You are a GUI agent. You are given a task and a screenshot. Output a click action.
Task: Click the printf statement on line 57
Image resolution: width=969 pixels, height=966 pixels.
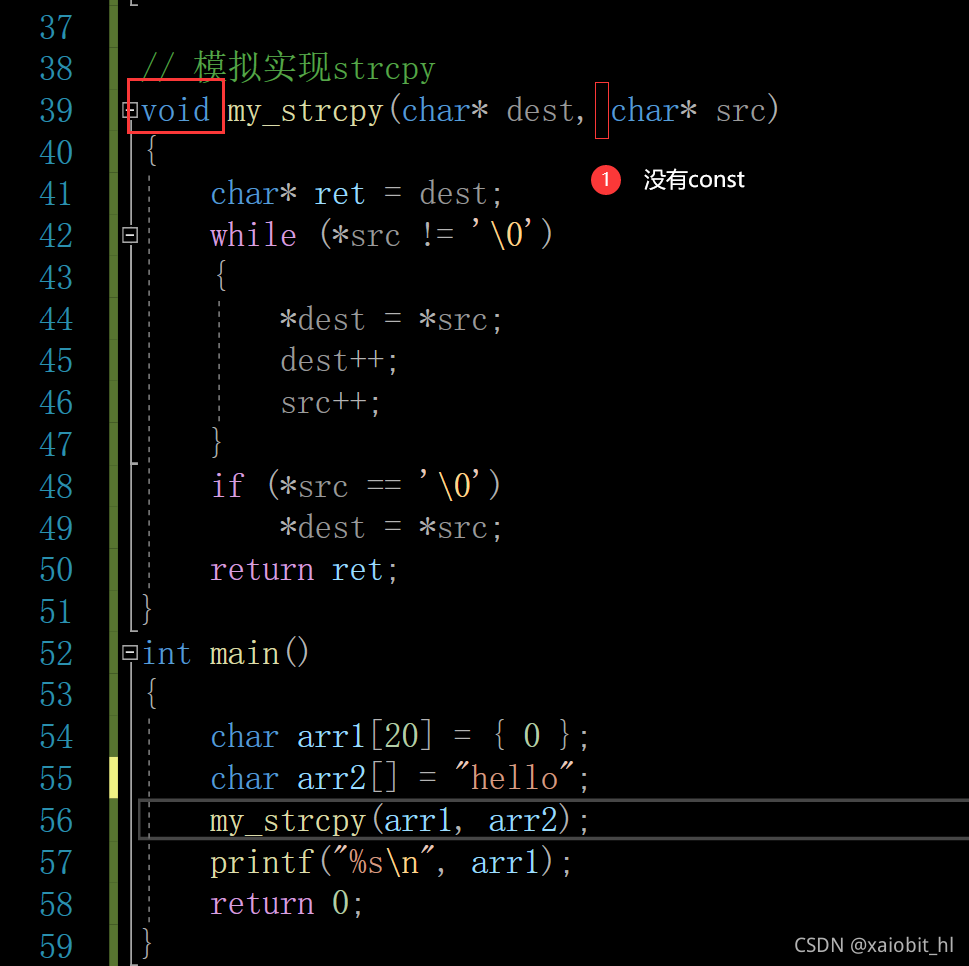point(390,861)
